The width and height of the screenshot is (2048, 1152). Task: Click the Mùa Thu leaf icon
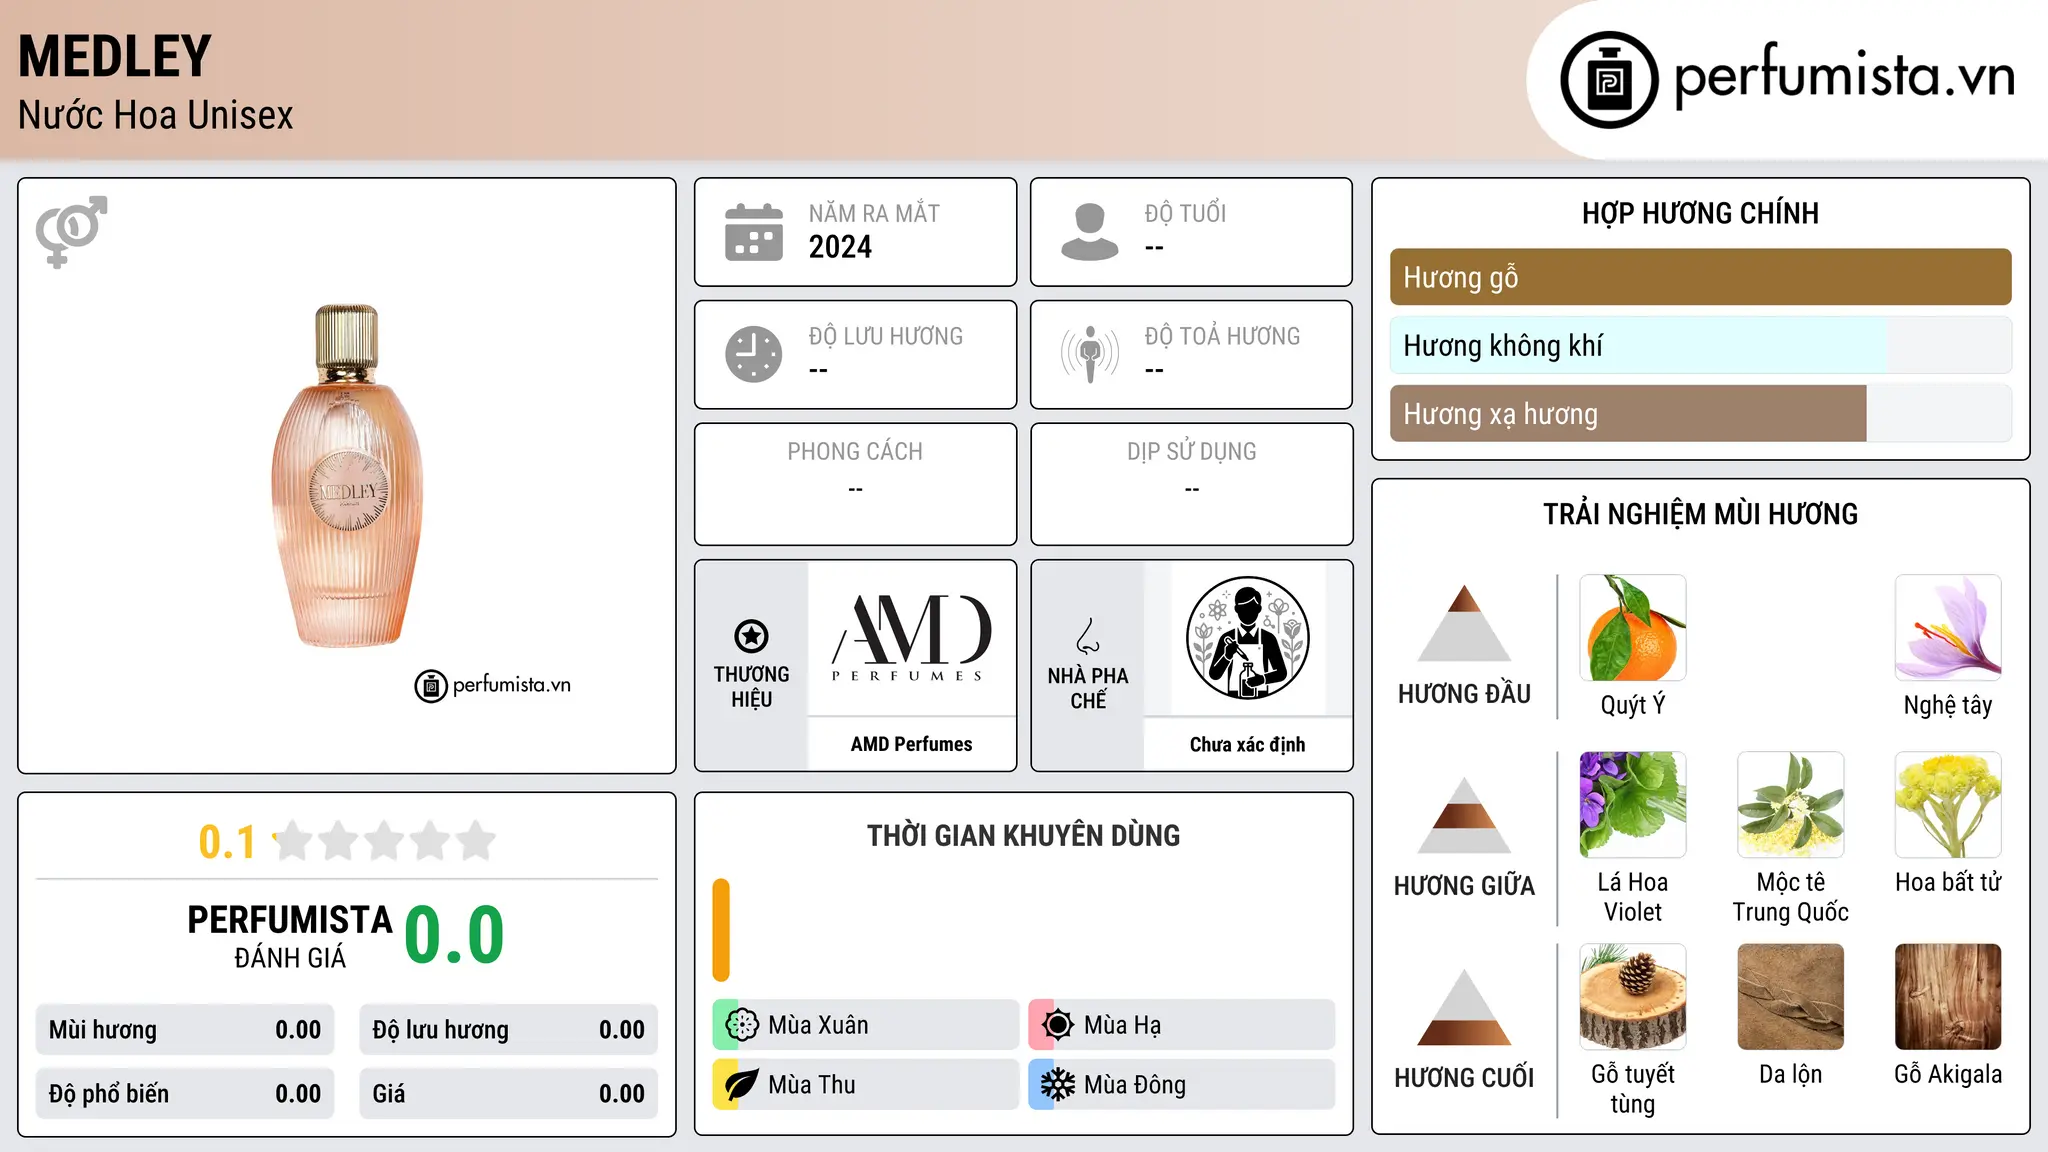[x=742, y=1085]
